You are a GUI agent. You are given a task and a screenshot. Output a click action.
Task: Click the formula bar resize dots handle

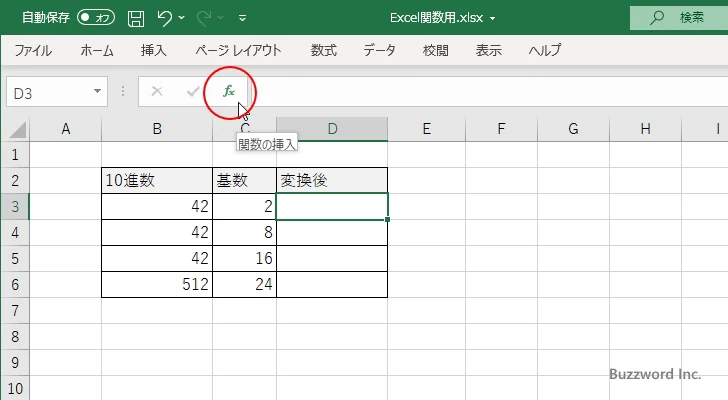click(x=123, y=91)
